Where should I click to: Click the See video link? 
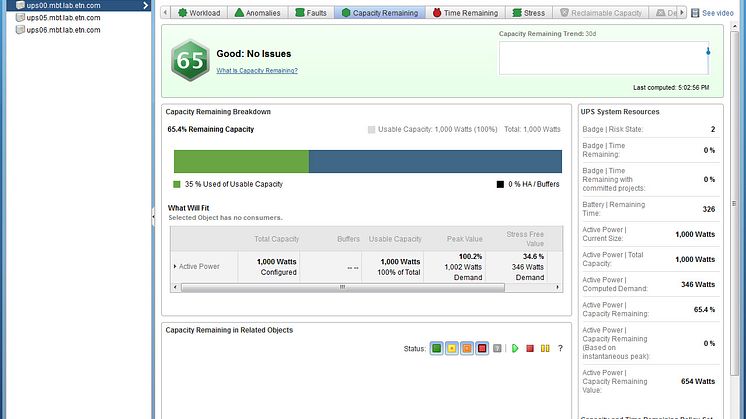[712, 13]
